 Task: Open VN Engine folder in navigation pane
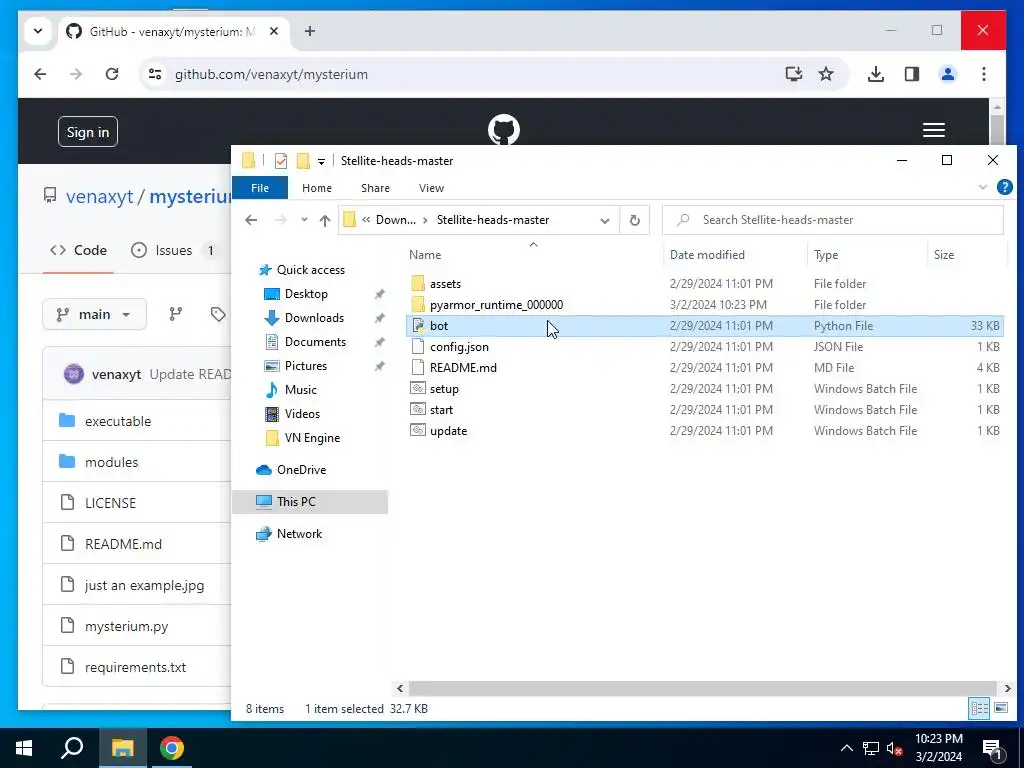tap(312, 438)
